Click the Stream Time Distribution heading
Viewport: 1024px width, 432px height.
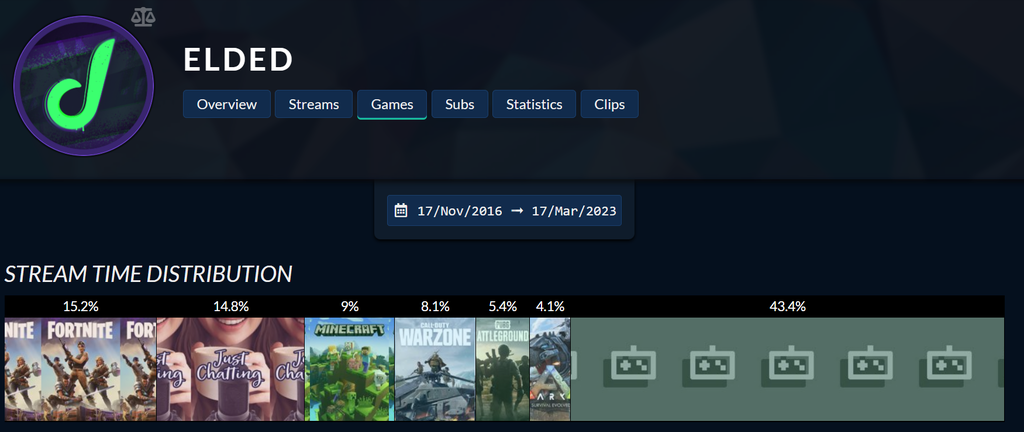click(148, 274)
